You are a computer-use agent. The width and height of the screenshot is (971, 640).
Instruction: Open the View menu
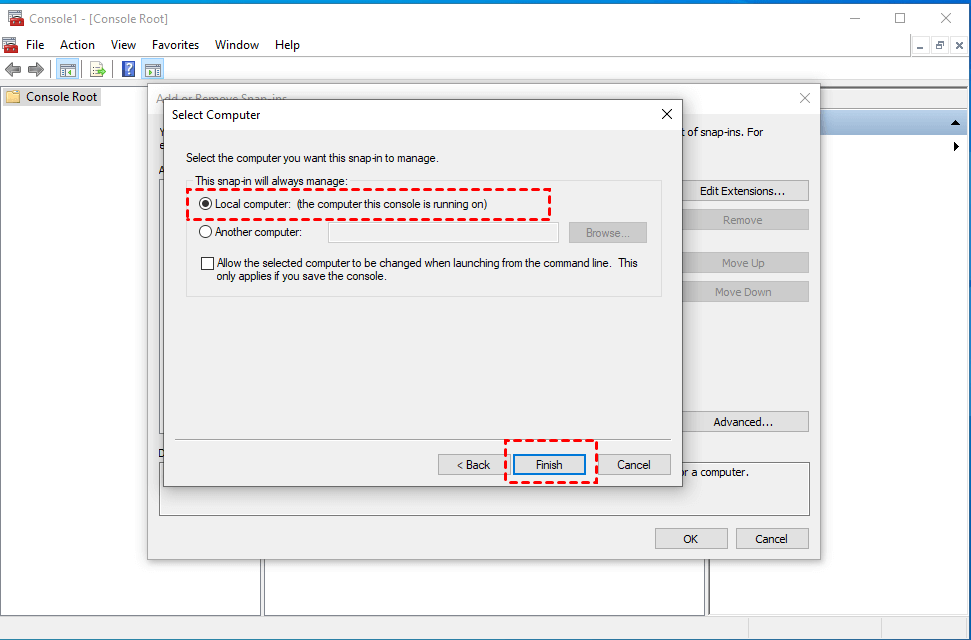(x=123, y=45)
